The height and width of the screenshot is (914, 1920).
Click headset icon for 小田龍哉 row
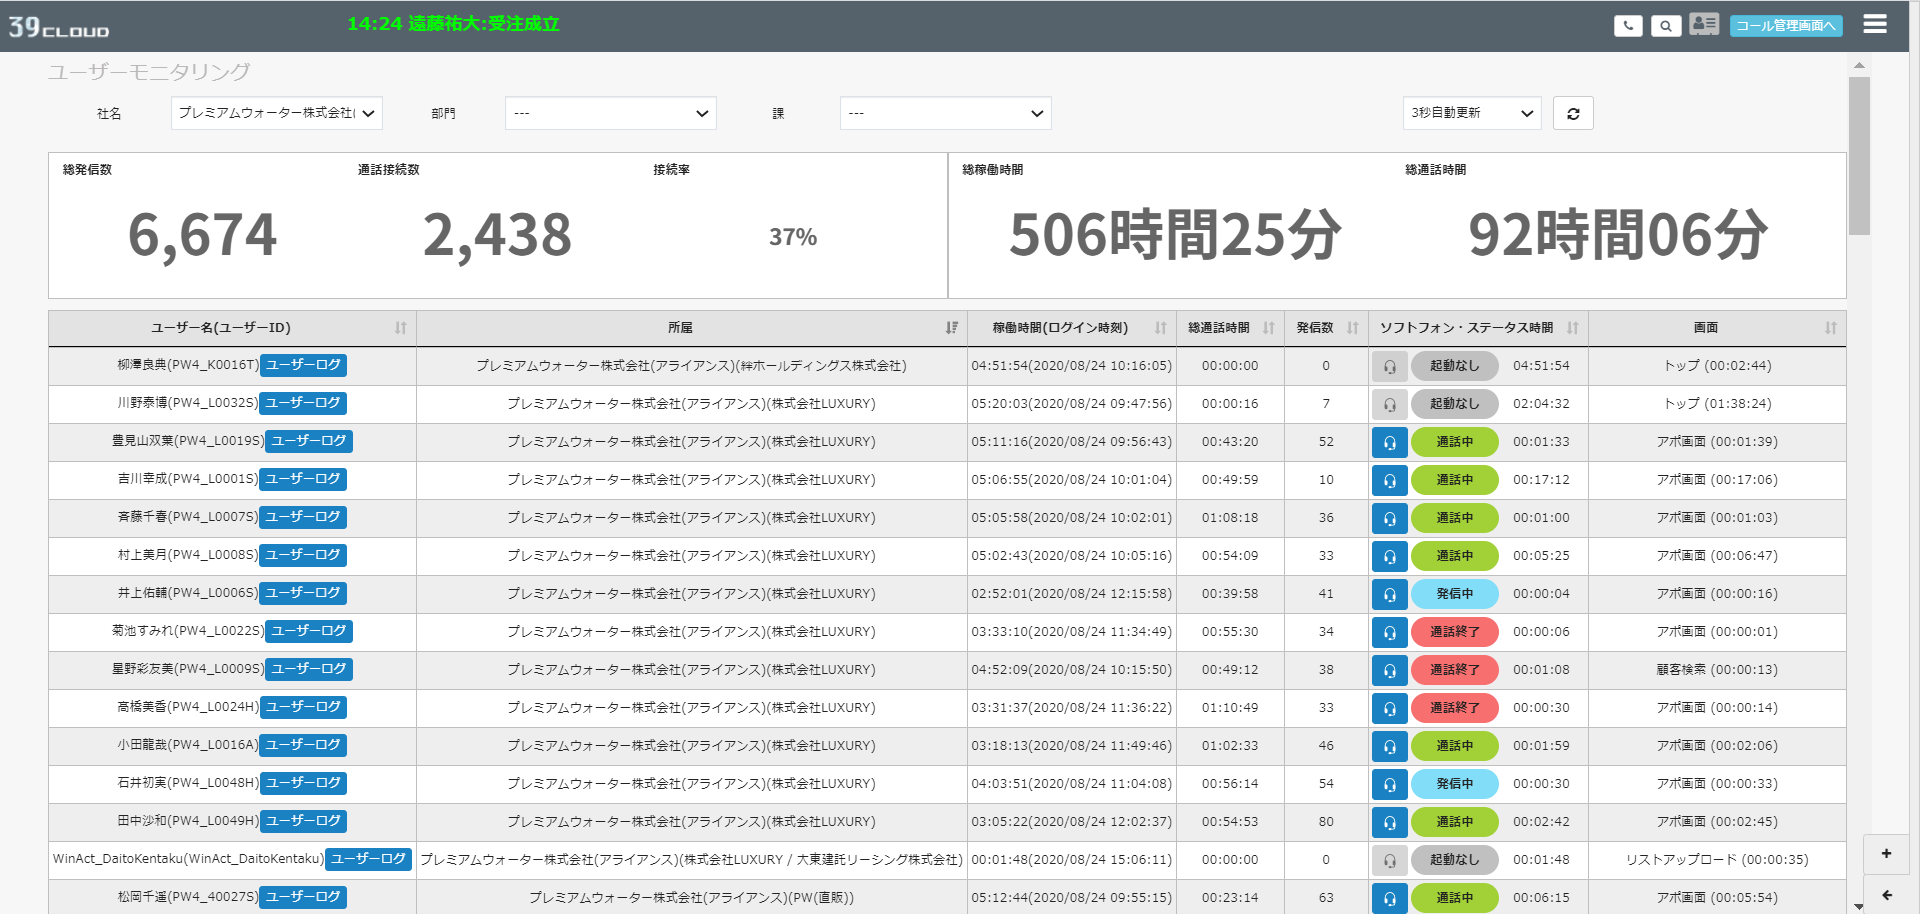coord(1390,746)
